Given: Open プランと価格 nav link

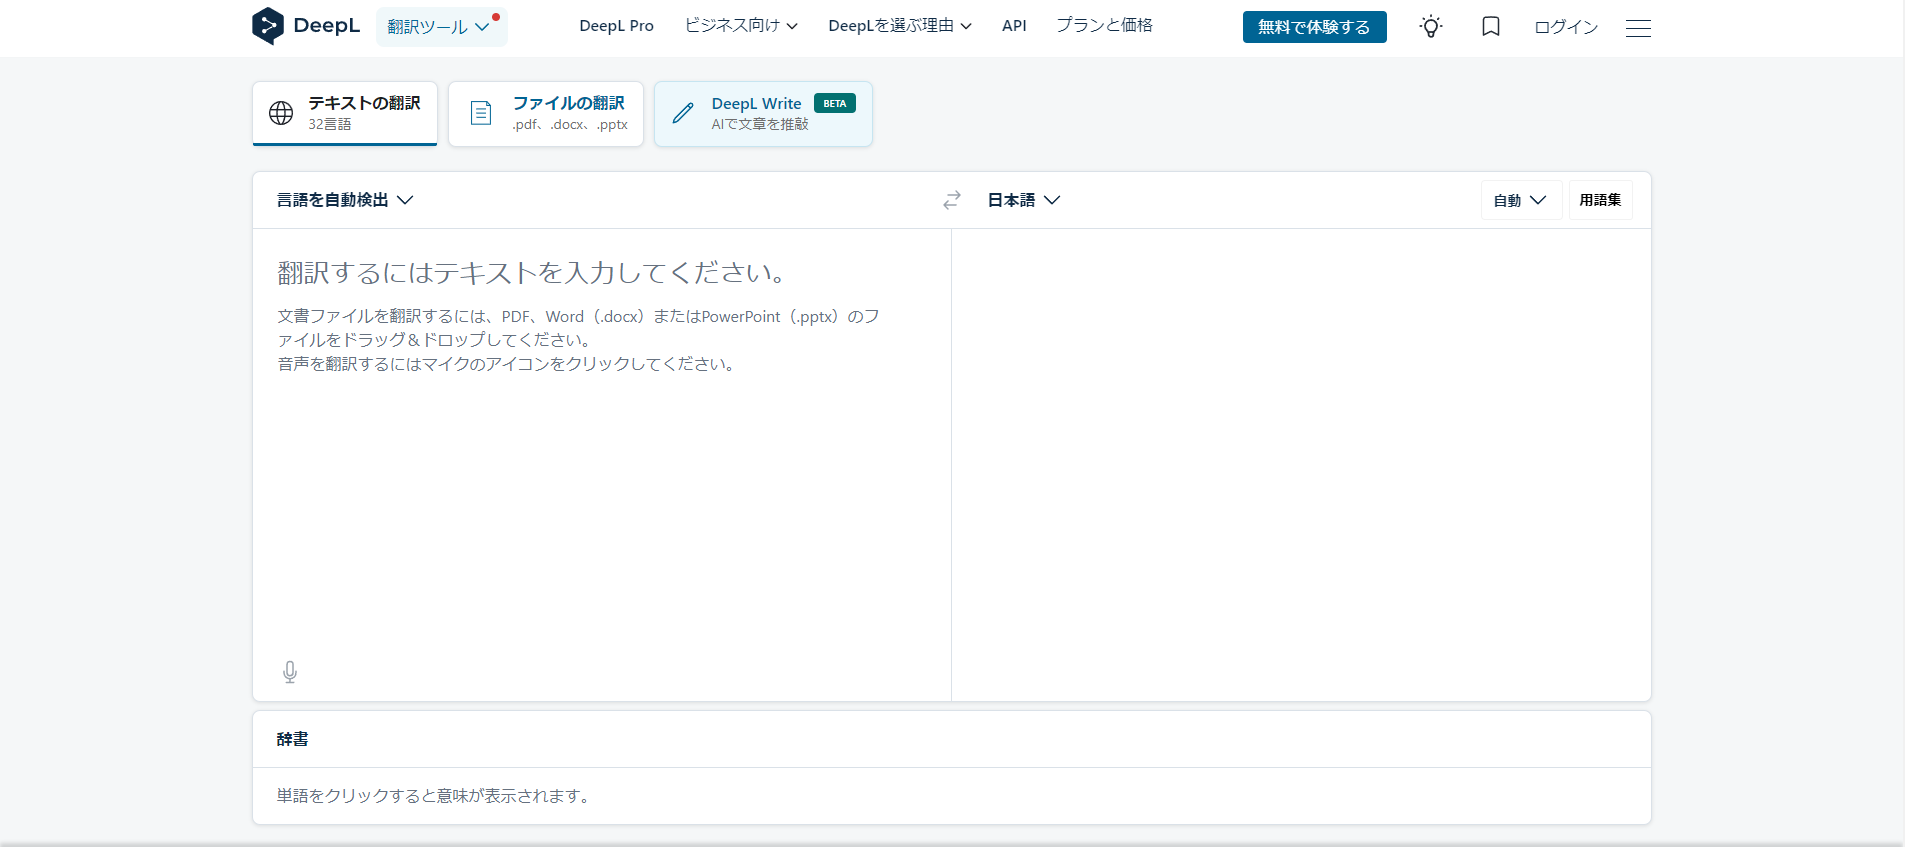Looking at the screenshot, I should point(1104,26).
